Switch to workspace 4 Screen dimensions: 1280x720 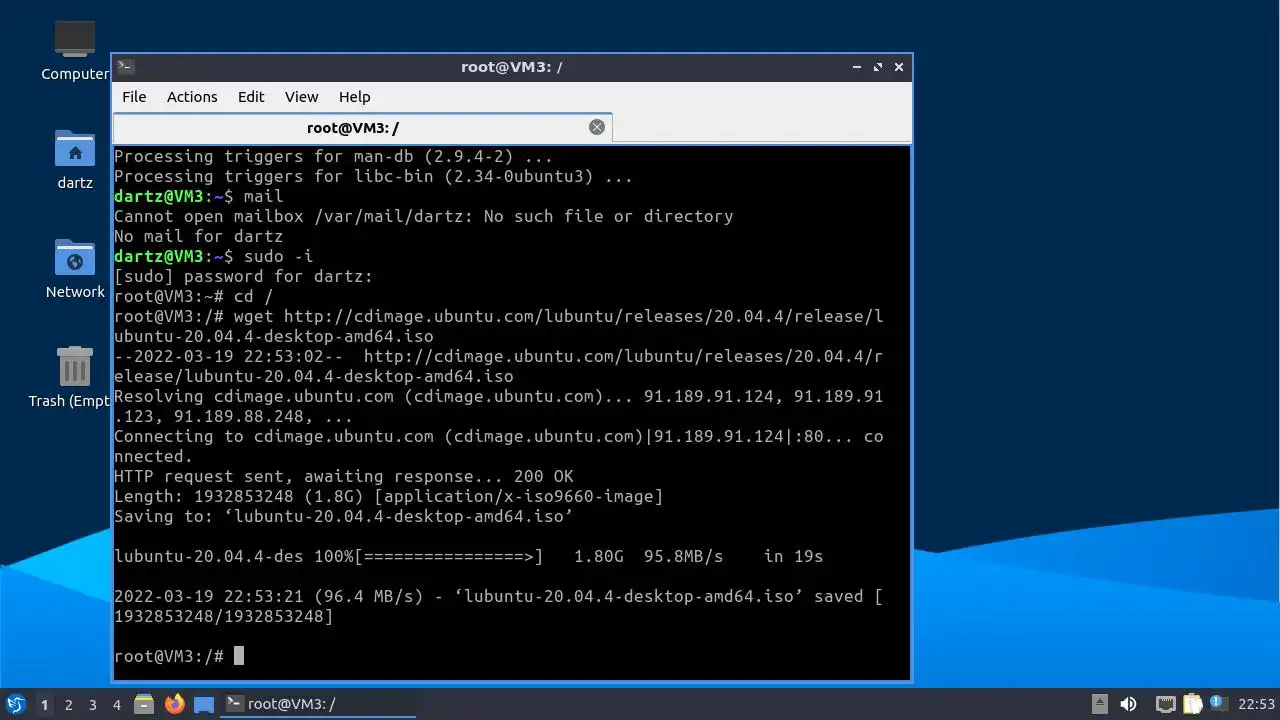(x=116, y=704)
